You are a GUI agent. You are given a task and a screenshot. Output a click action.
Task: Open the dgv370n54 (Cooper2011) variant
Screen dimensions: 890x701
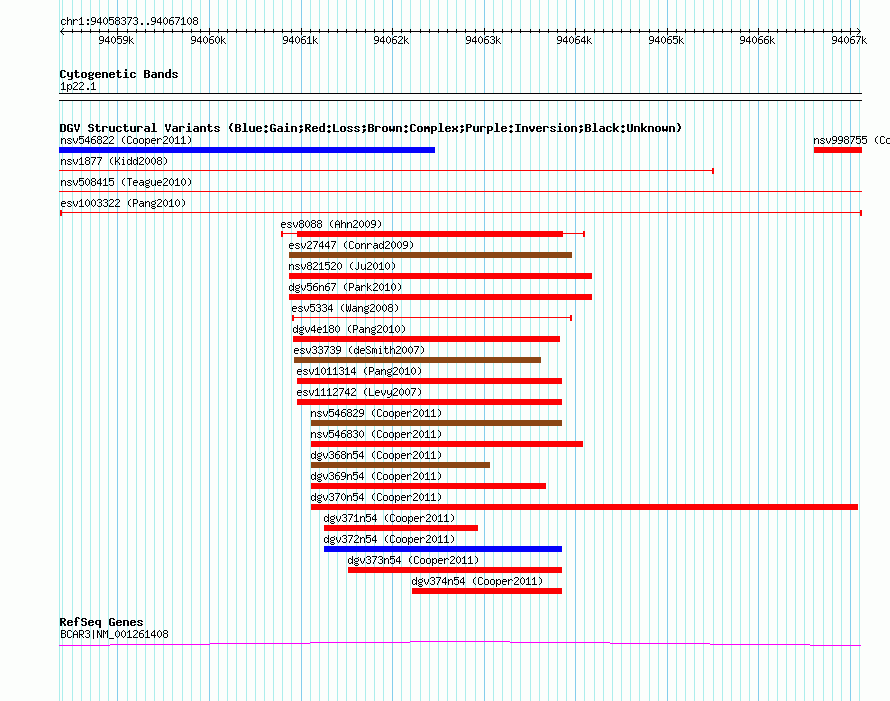pyautogui.click(x=376, y=497)
